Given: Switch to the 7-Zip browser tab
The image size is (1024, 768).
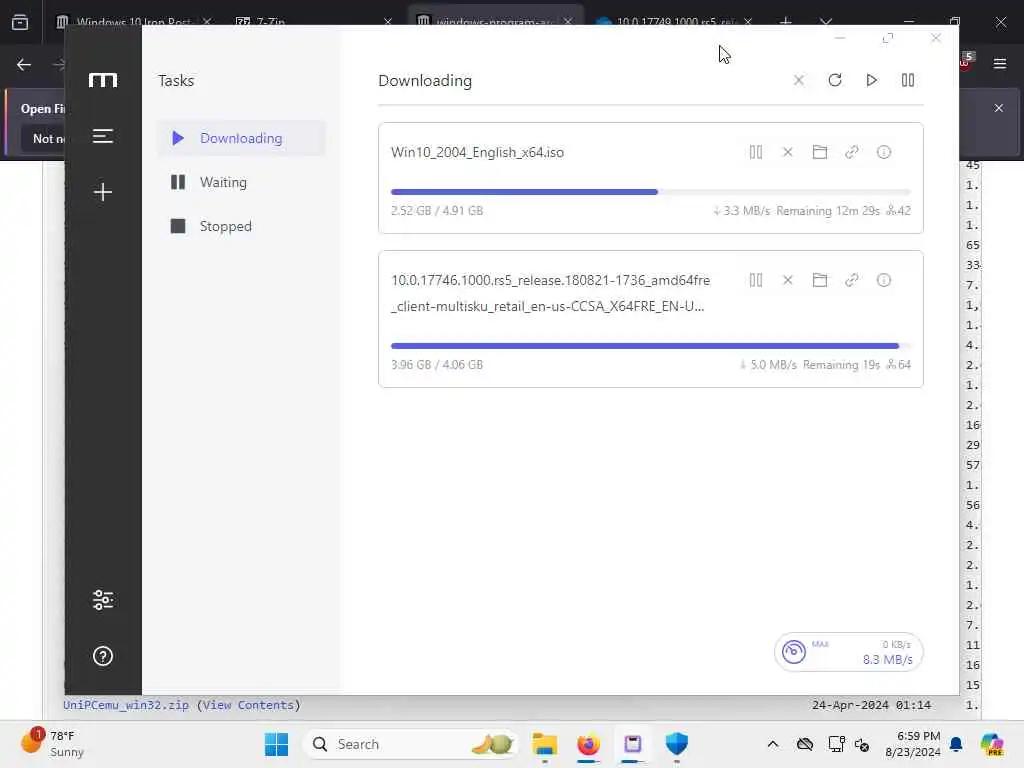Looking at the screenshot, I should pos(313,22).
